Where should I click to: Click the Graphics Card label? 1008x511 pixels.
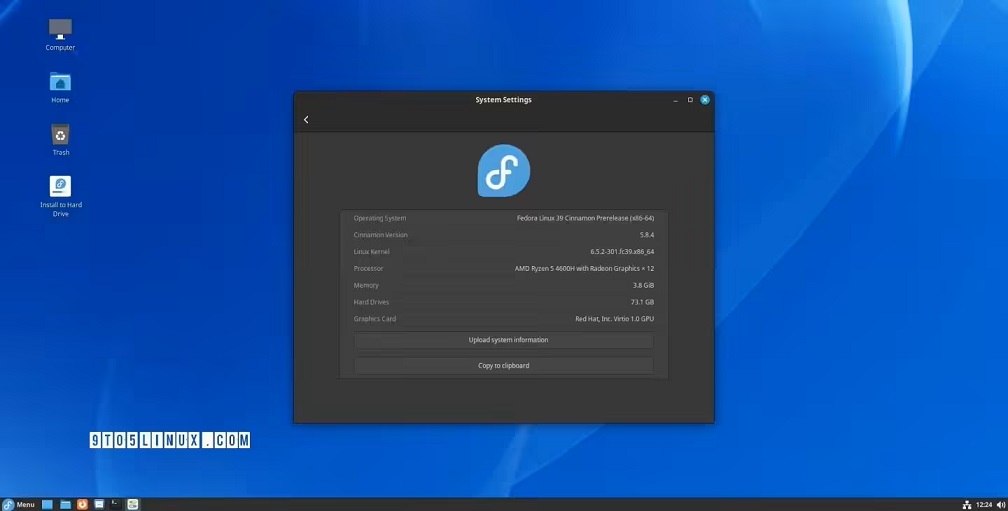click(375, 319)
